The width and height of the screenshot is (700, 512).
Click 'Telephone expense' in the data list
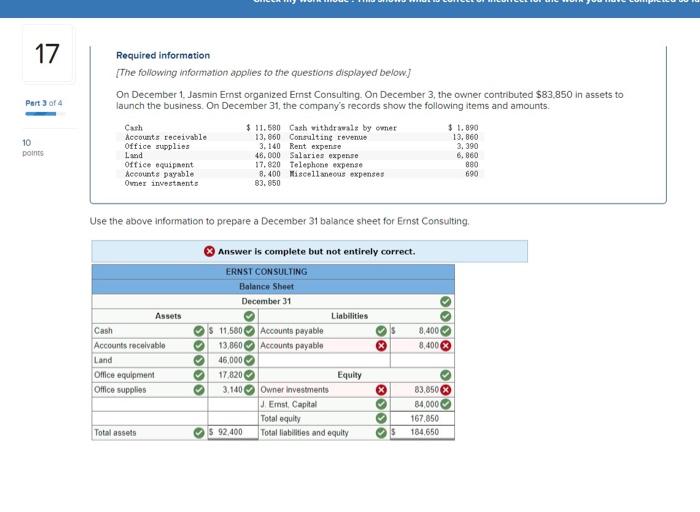tap(326, 165)
